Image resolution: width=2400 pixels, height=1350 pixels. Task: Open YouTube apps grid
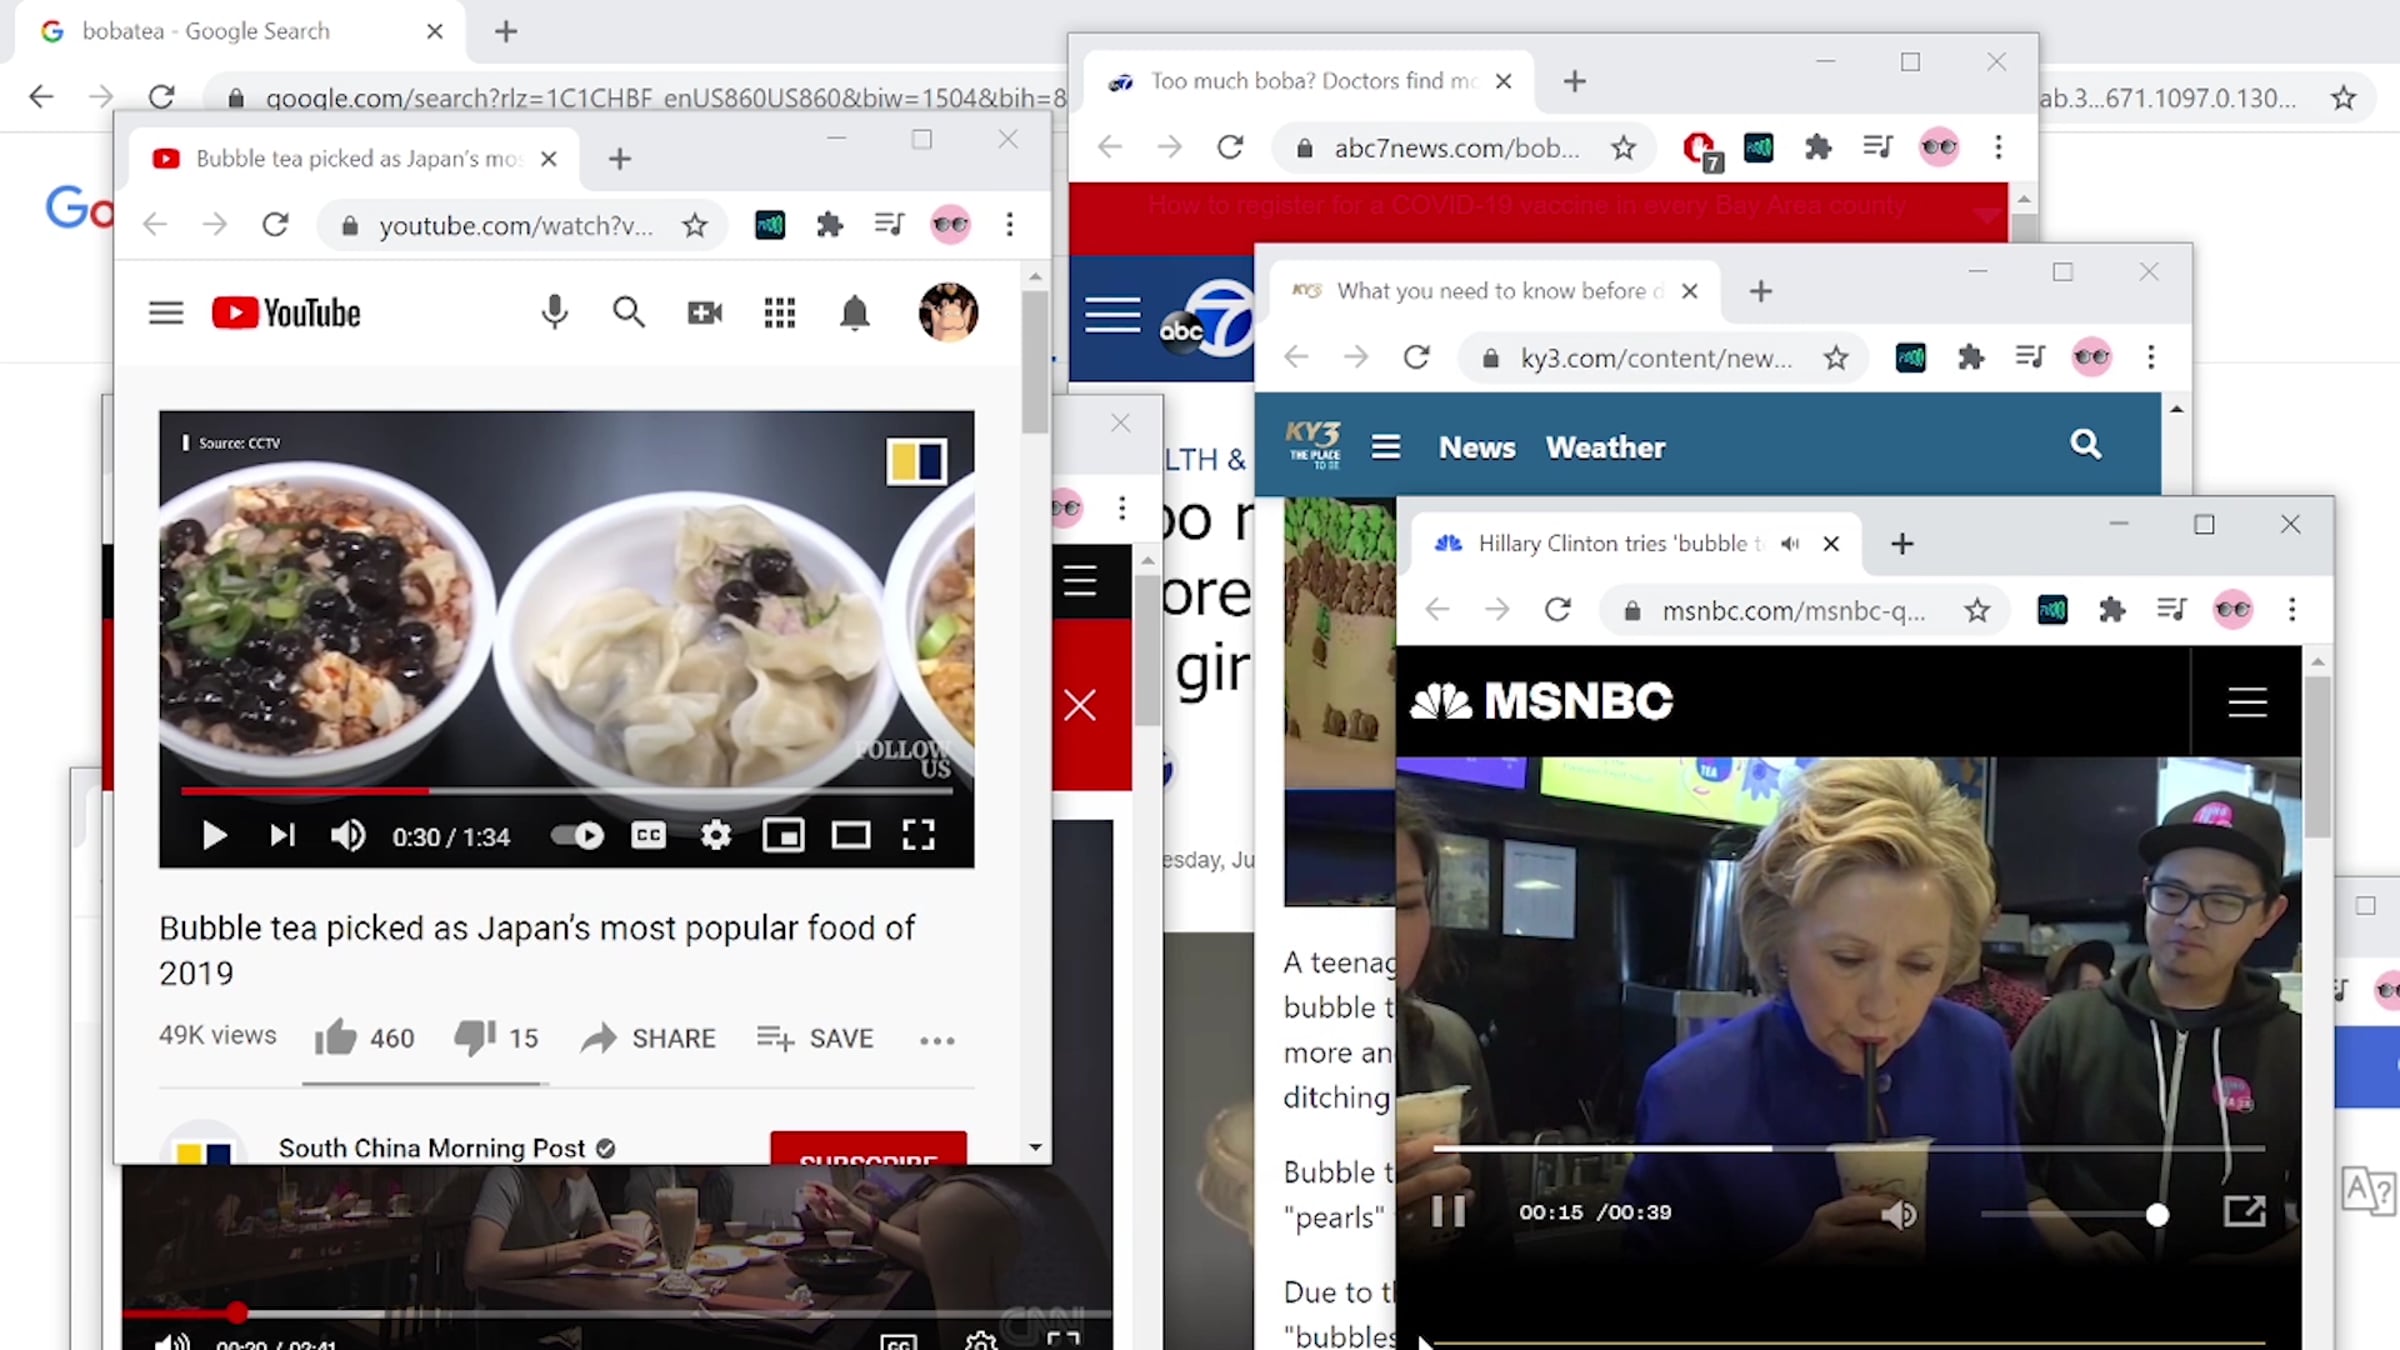[779, 313]
